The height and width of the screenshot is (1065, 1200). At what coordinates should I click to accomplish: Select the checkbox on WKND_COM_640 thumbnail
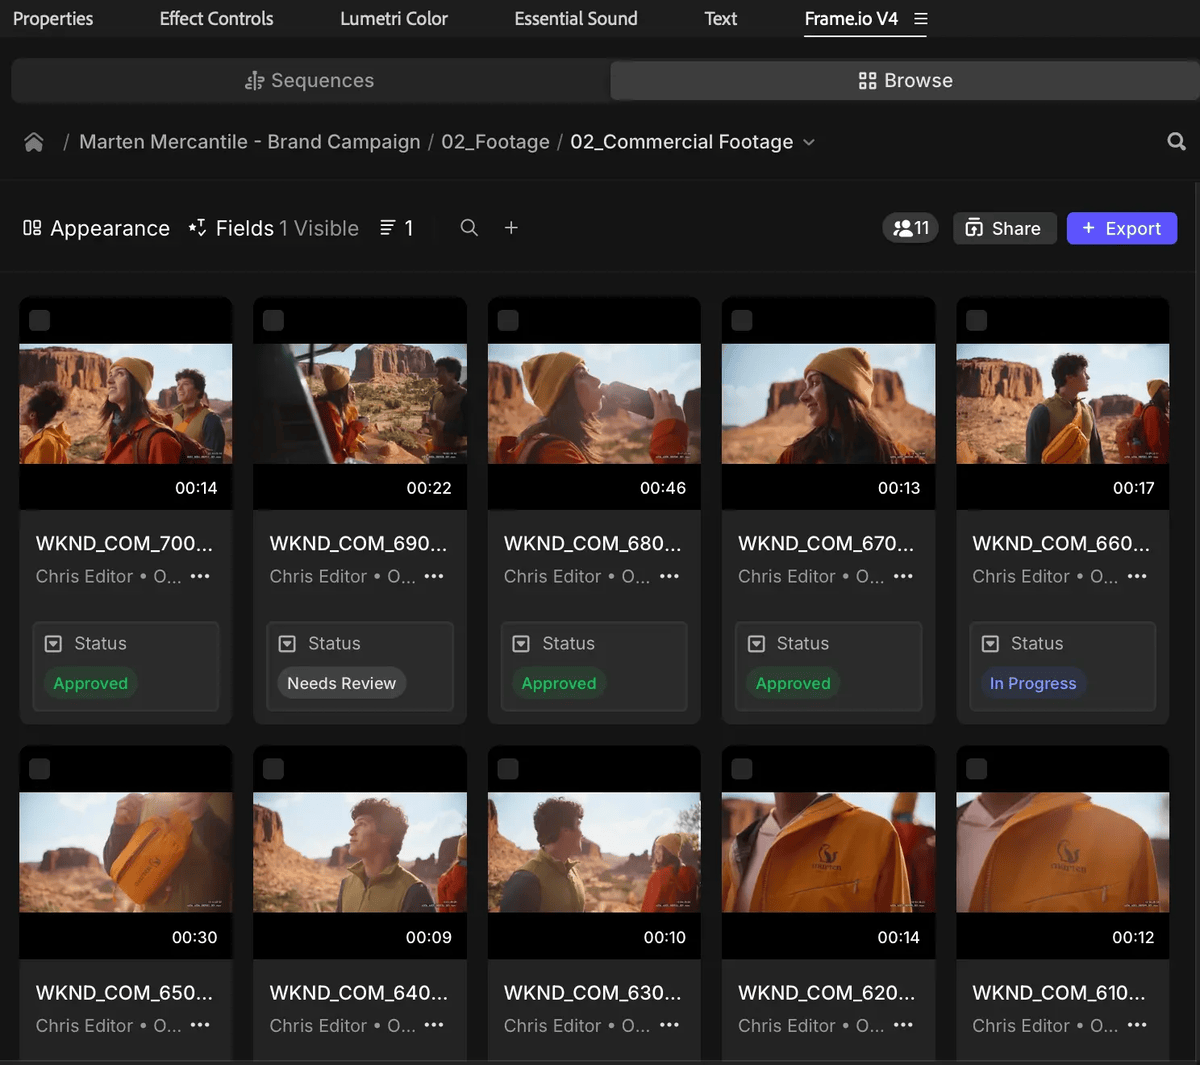272,768
